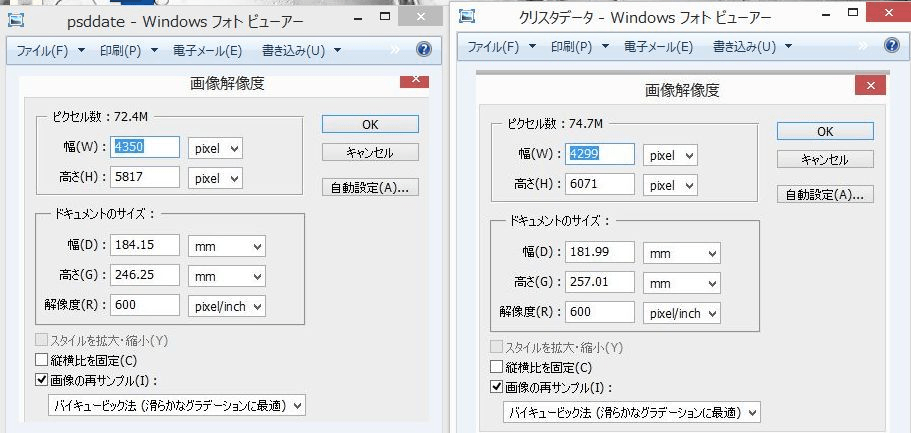Viewport: 911px width, 433px height.
Task: Open 書き込み(U) menu in クリスタデータ window
Action: pyautogui.click(x=753, y=46)
